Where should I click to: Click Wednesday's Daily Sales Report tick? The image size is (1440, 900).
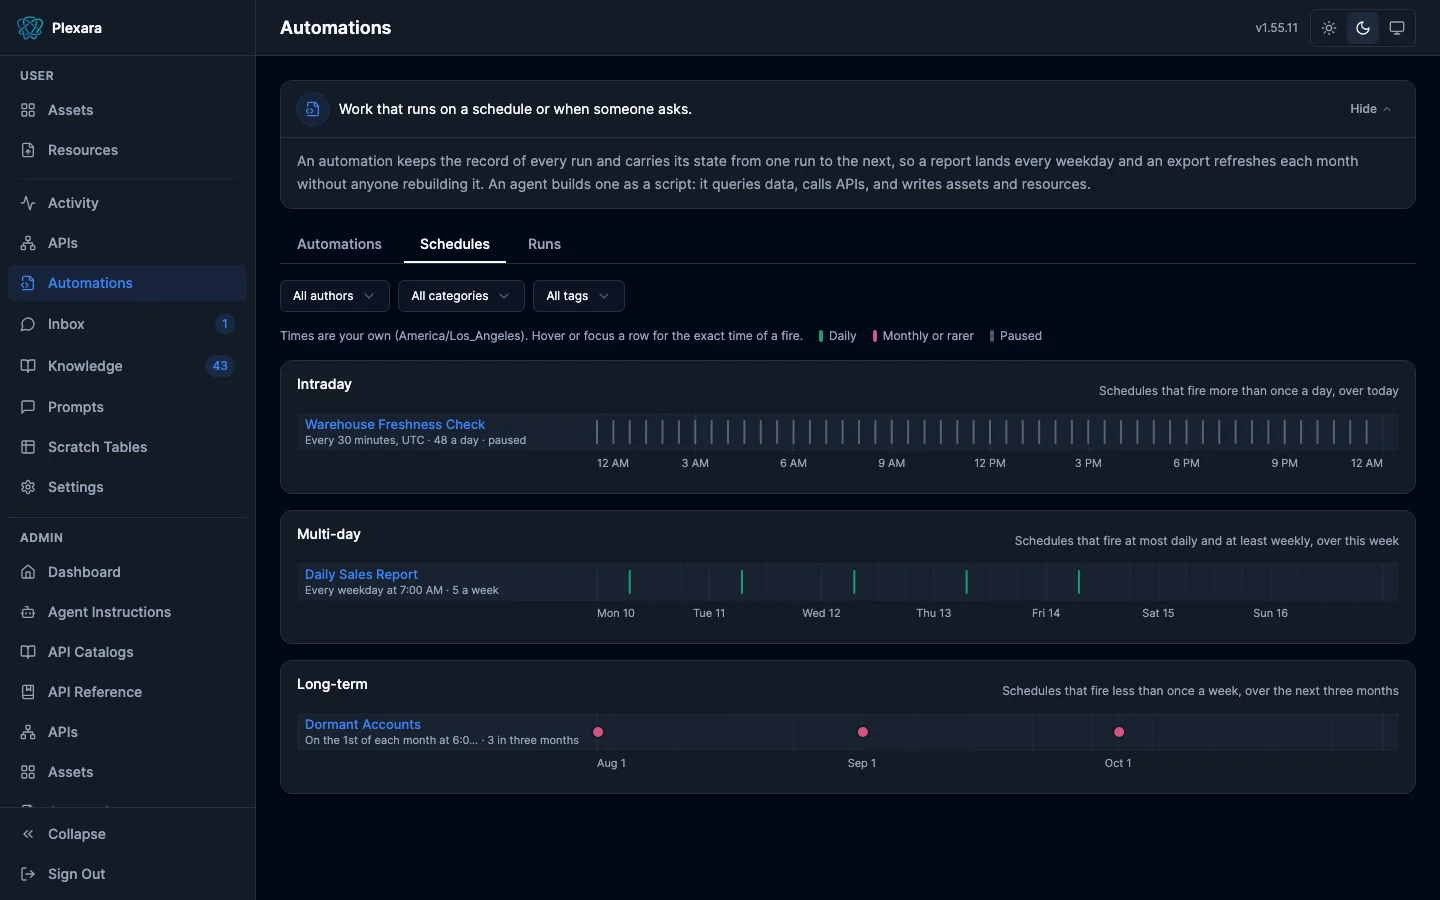click(854, 582)
